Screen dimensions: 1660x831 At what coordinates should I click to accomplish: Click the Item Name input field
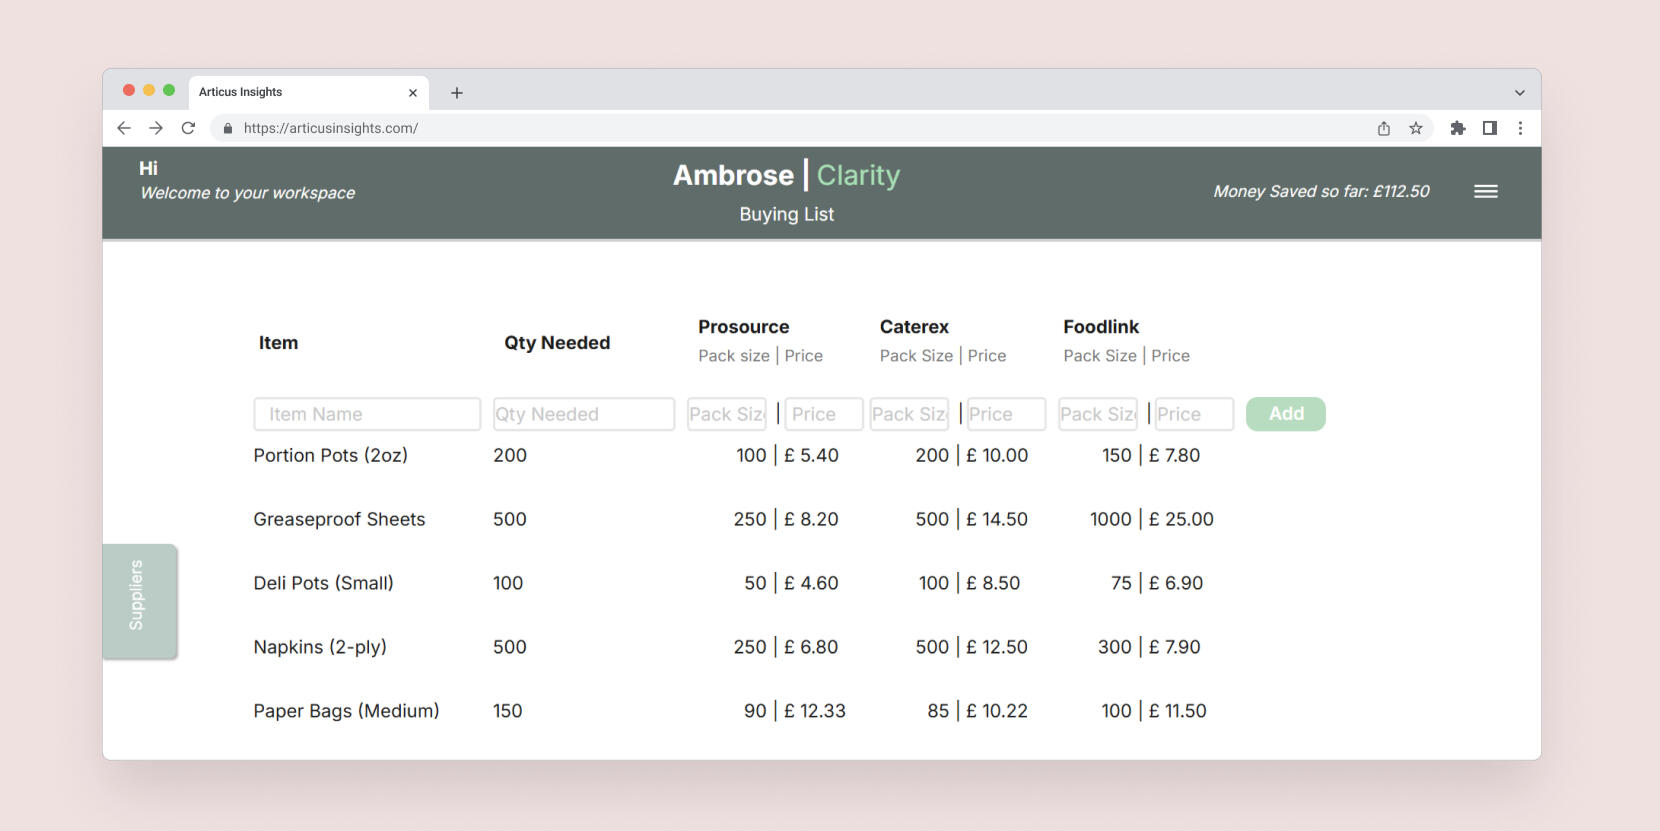[x=367, y=414]
